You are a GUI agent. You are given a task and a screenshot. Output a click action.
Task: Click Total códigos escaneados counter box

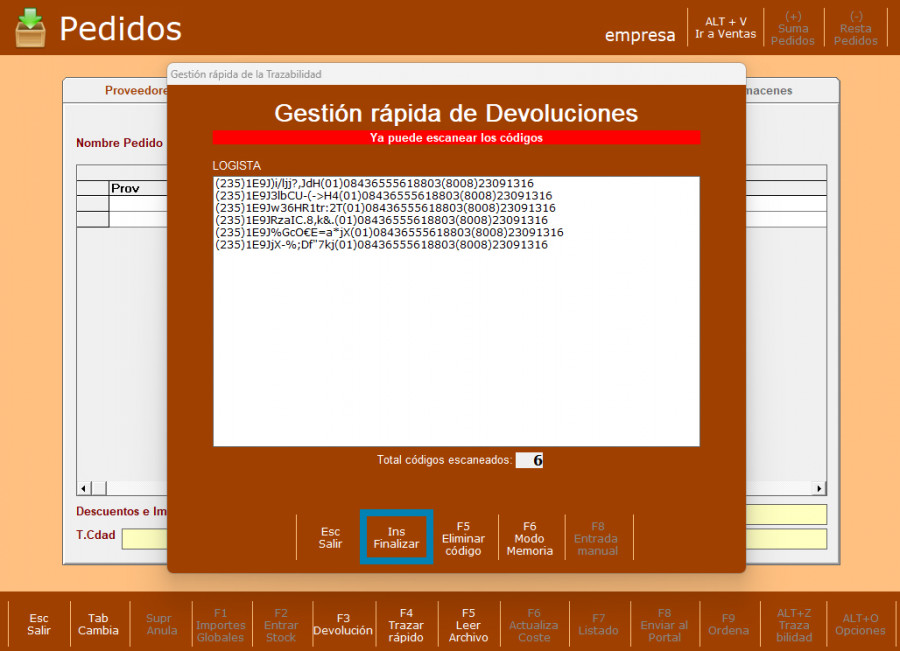coord(529,460)
